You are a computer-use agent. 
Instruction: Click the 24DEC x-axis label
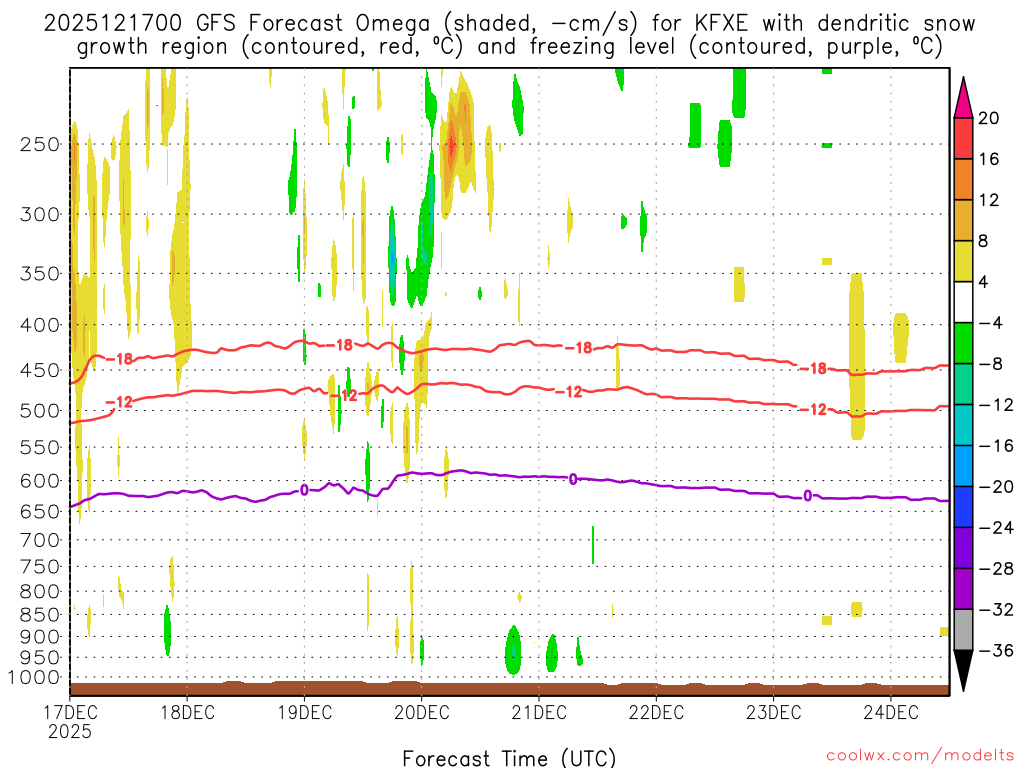[891, 711]
